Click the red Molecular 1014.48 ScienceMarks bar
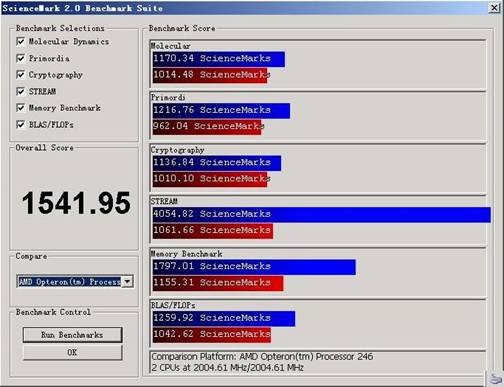 pyautogui.click(x=210, y=75)
